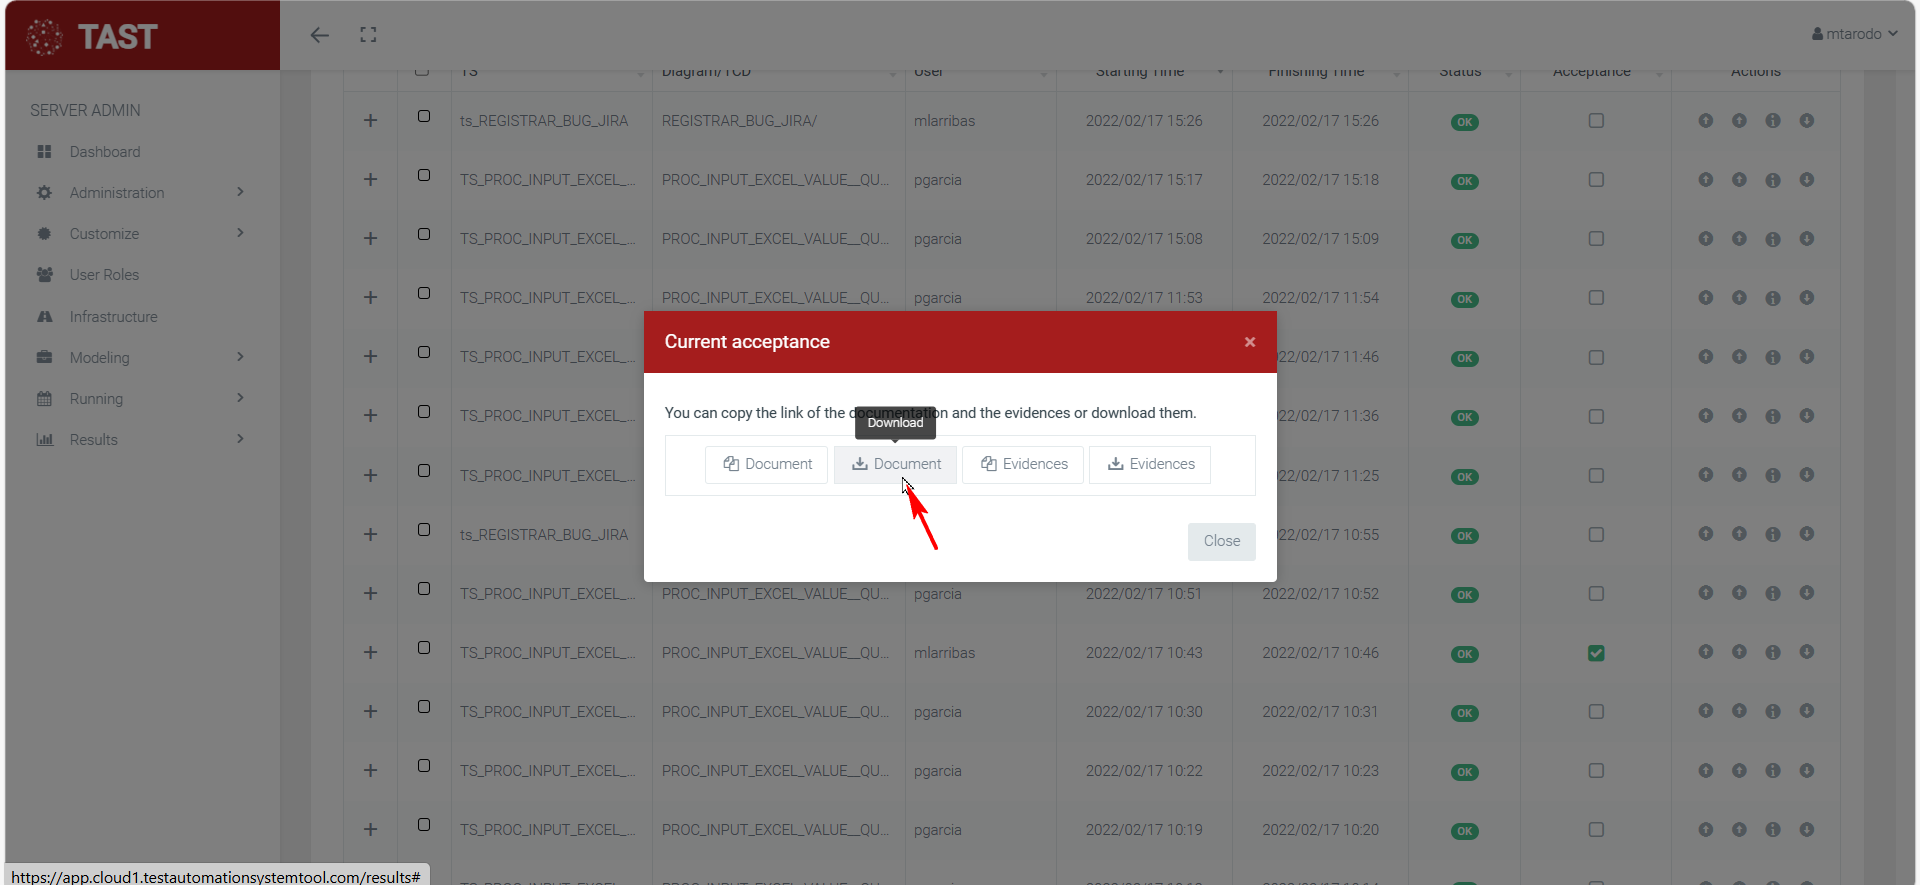Uncheck acceptance checkbox for the 10:43 mlarribas row

(x=1596, y=653)
